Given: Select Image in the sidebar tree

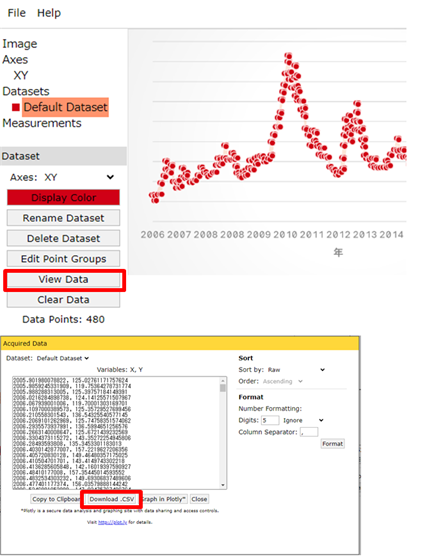Looking at the screenshot, I should (x=20, y=44).
